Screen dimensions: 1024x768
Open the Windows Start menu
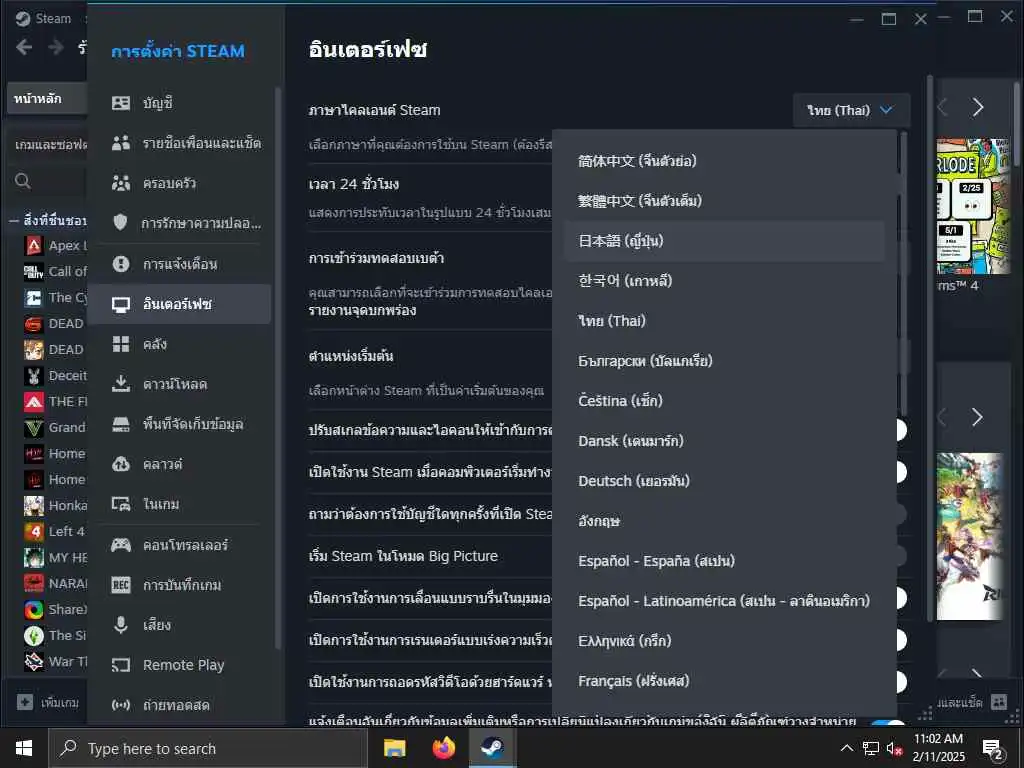24,748
